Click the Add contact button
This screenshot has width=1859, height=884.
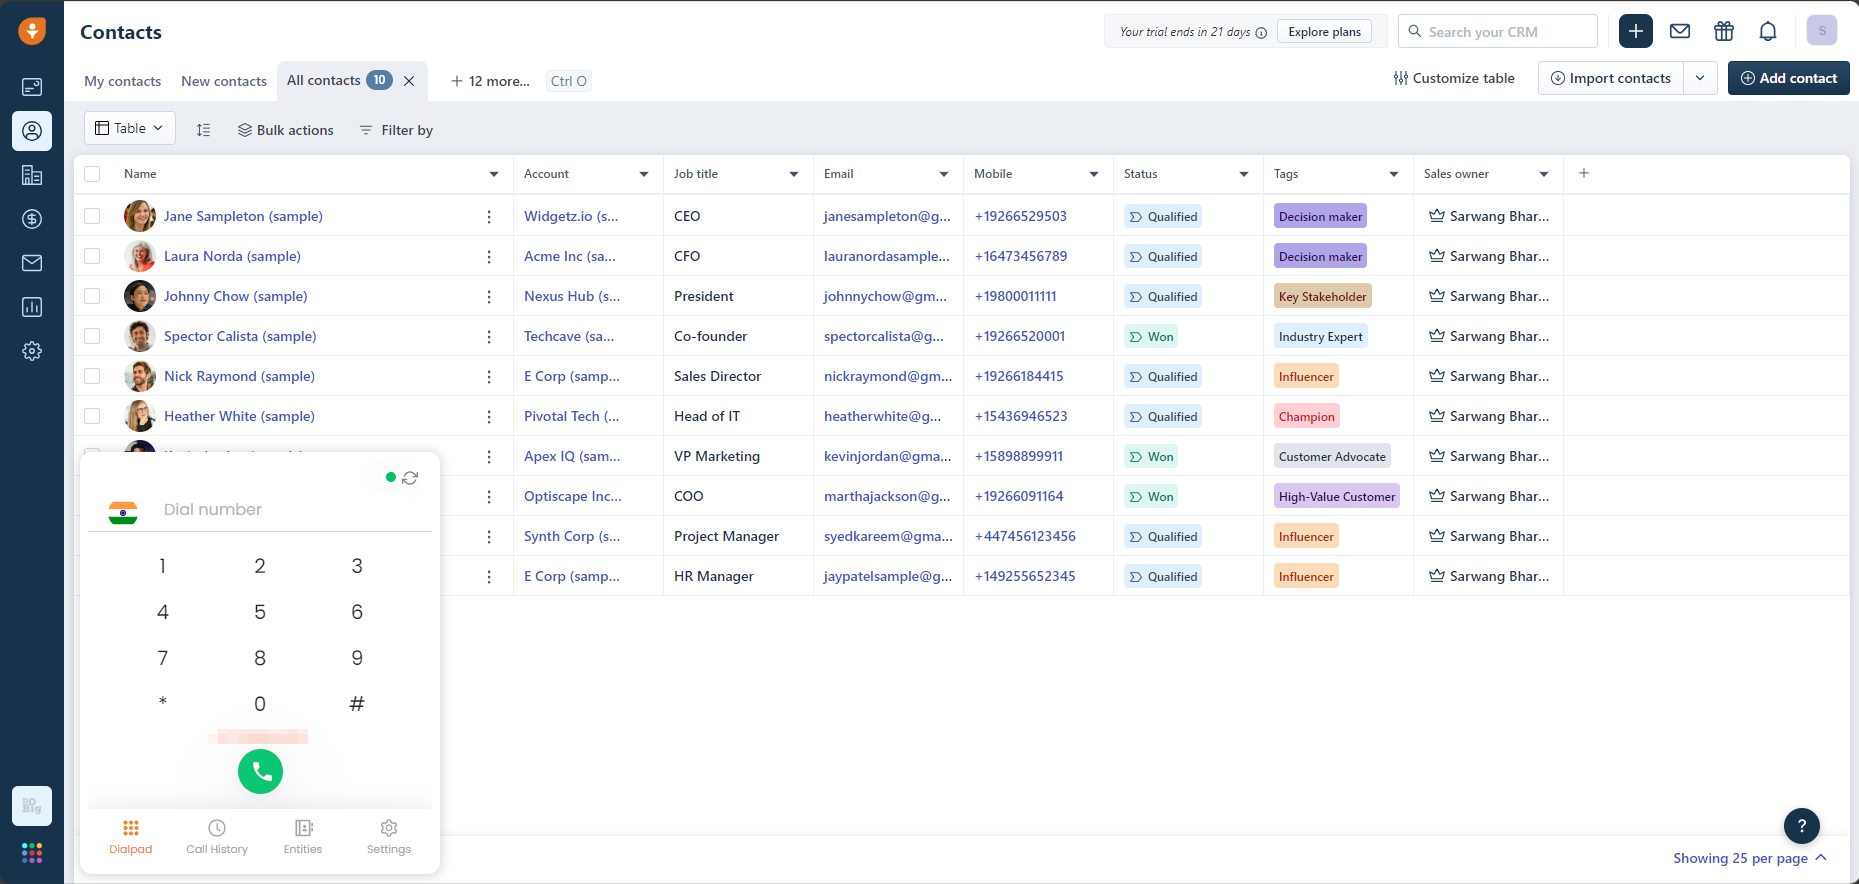tap(1788, 78)
